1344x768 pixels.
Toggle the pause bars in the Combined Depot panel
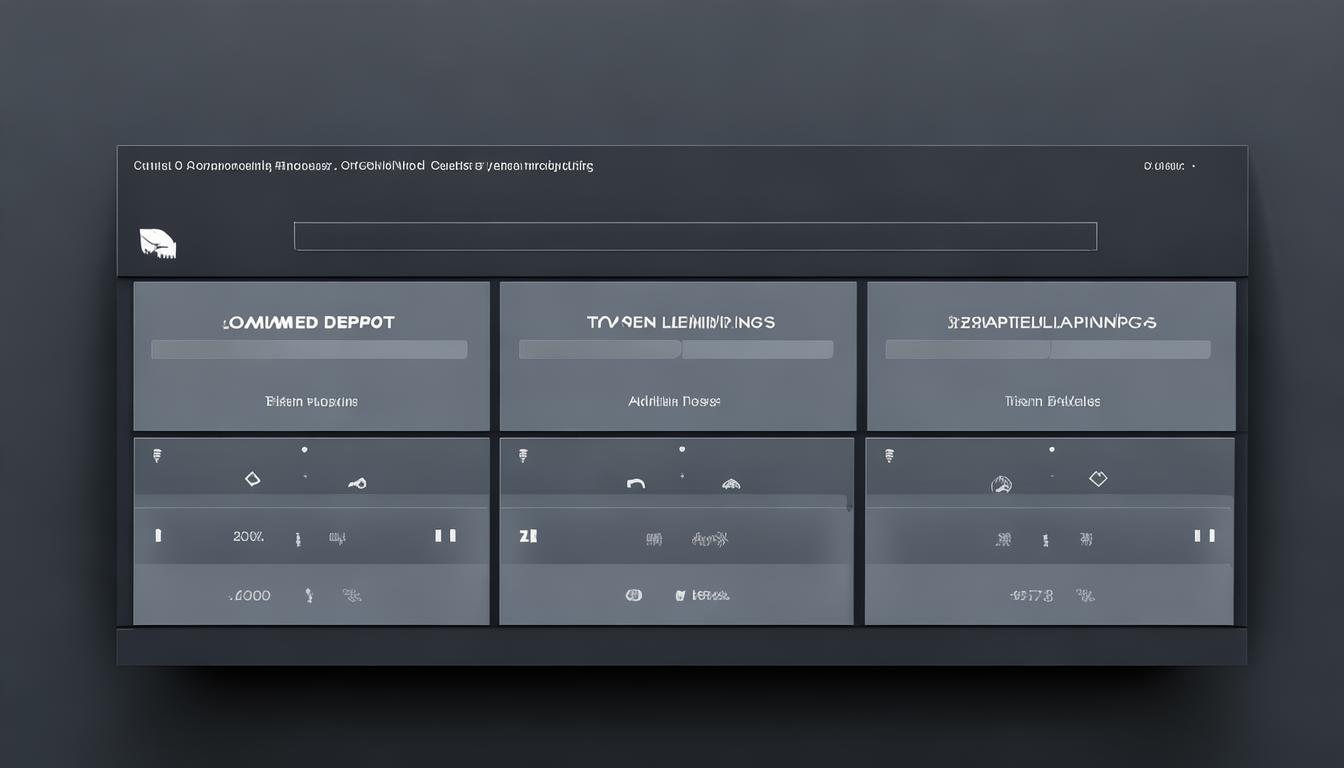pyautogui.click(x=445, y=535)
